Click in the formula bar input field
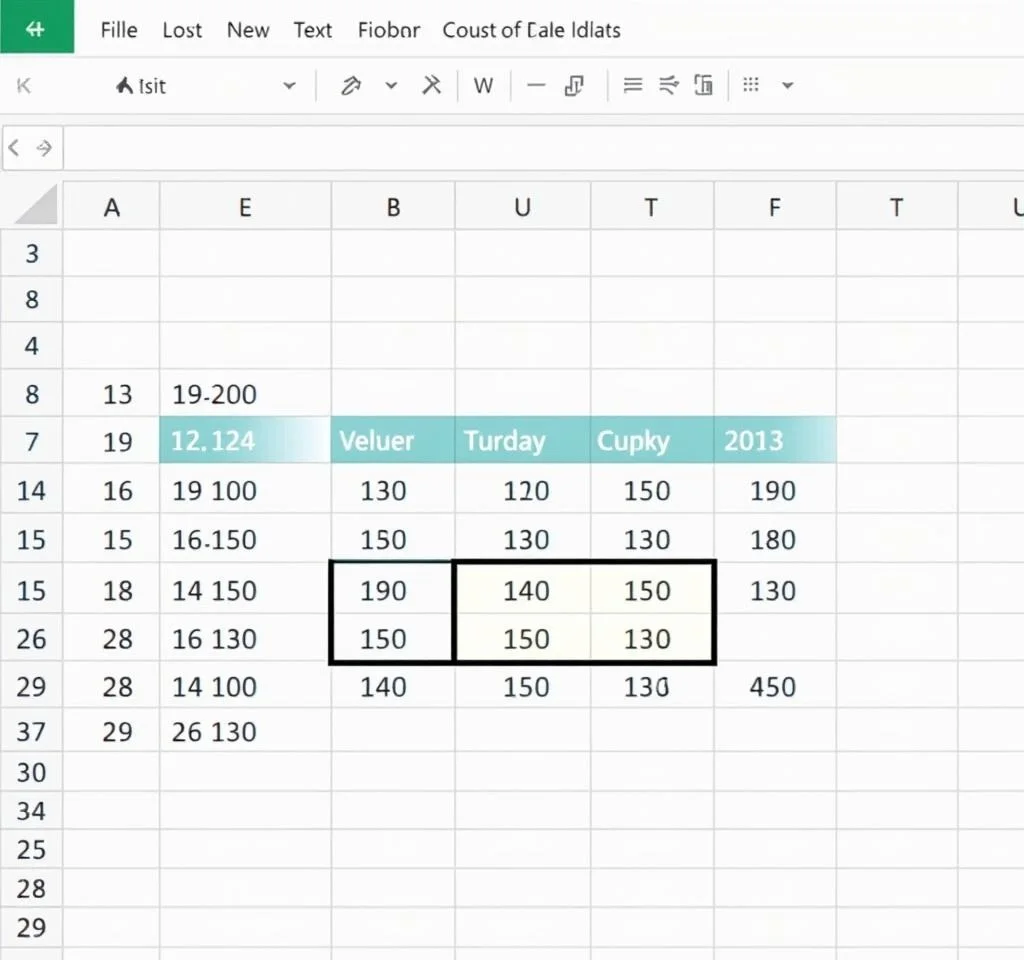The height and width of the screenshot is (960, 1024). [540, 149]
